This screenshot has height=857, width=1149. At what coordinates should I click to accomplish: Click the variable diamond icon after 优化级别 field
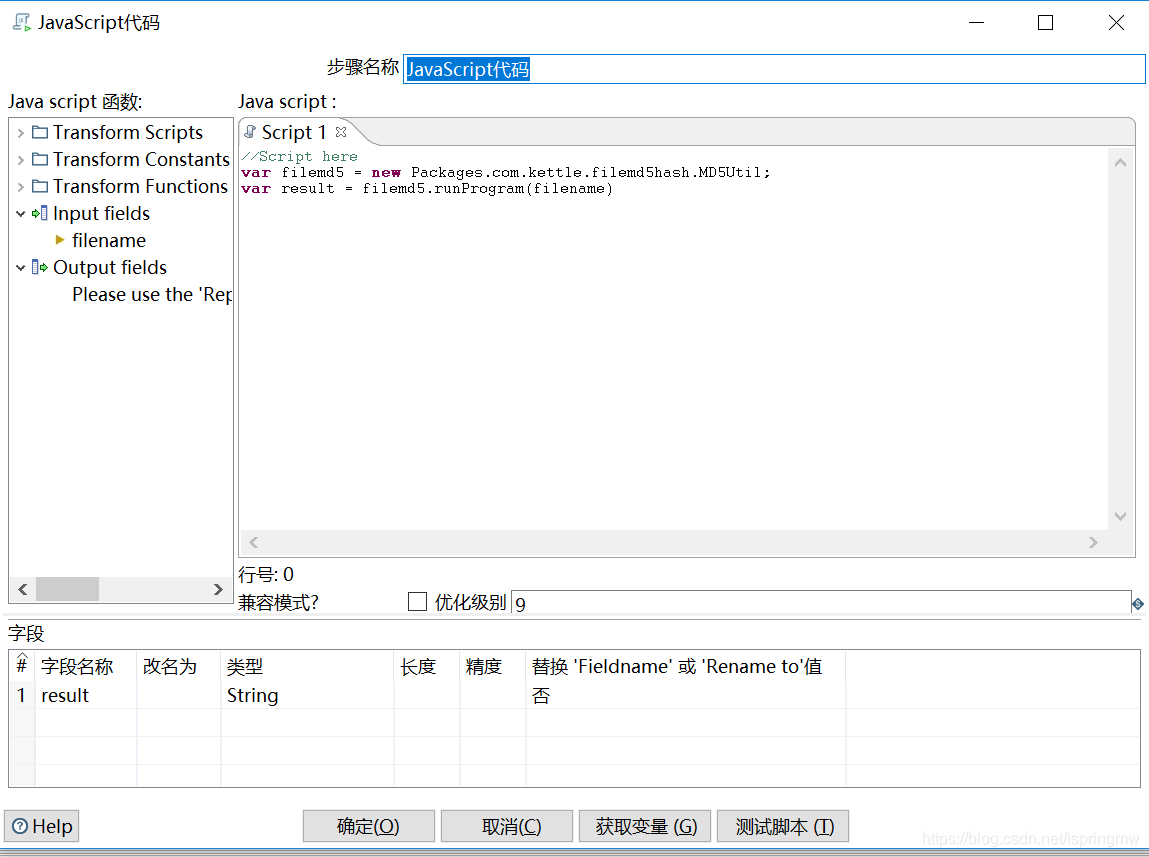[x=1139, y=601]
